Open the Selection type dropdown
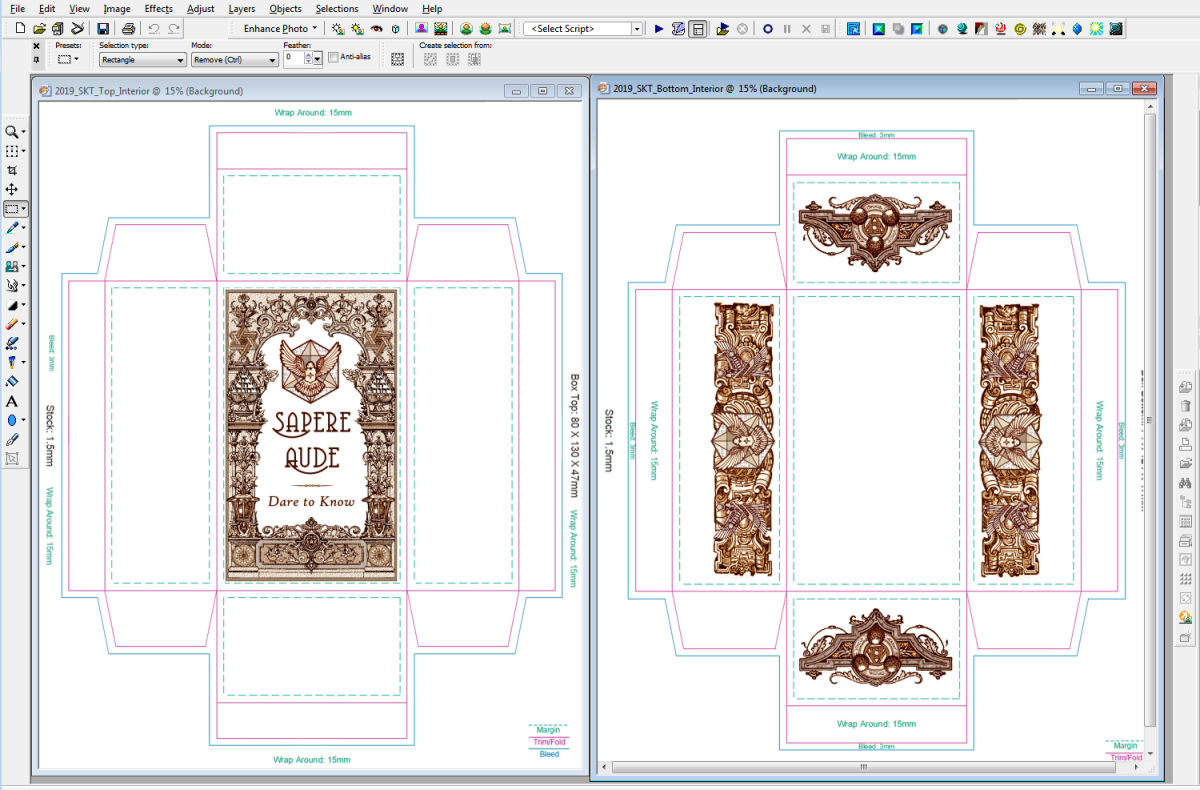This screenshot has height=790, width=1200. point(142,60)
